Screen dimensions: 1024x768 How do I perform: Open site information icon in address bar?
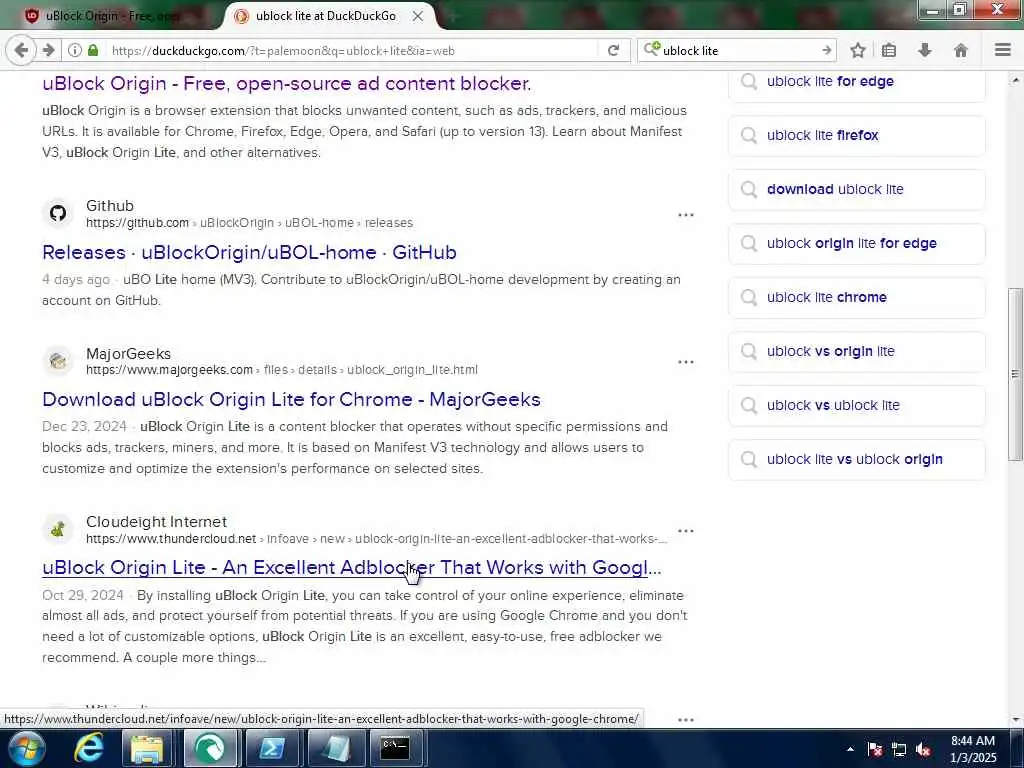(x=75, y=50)
